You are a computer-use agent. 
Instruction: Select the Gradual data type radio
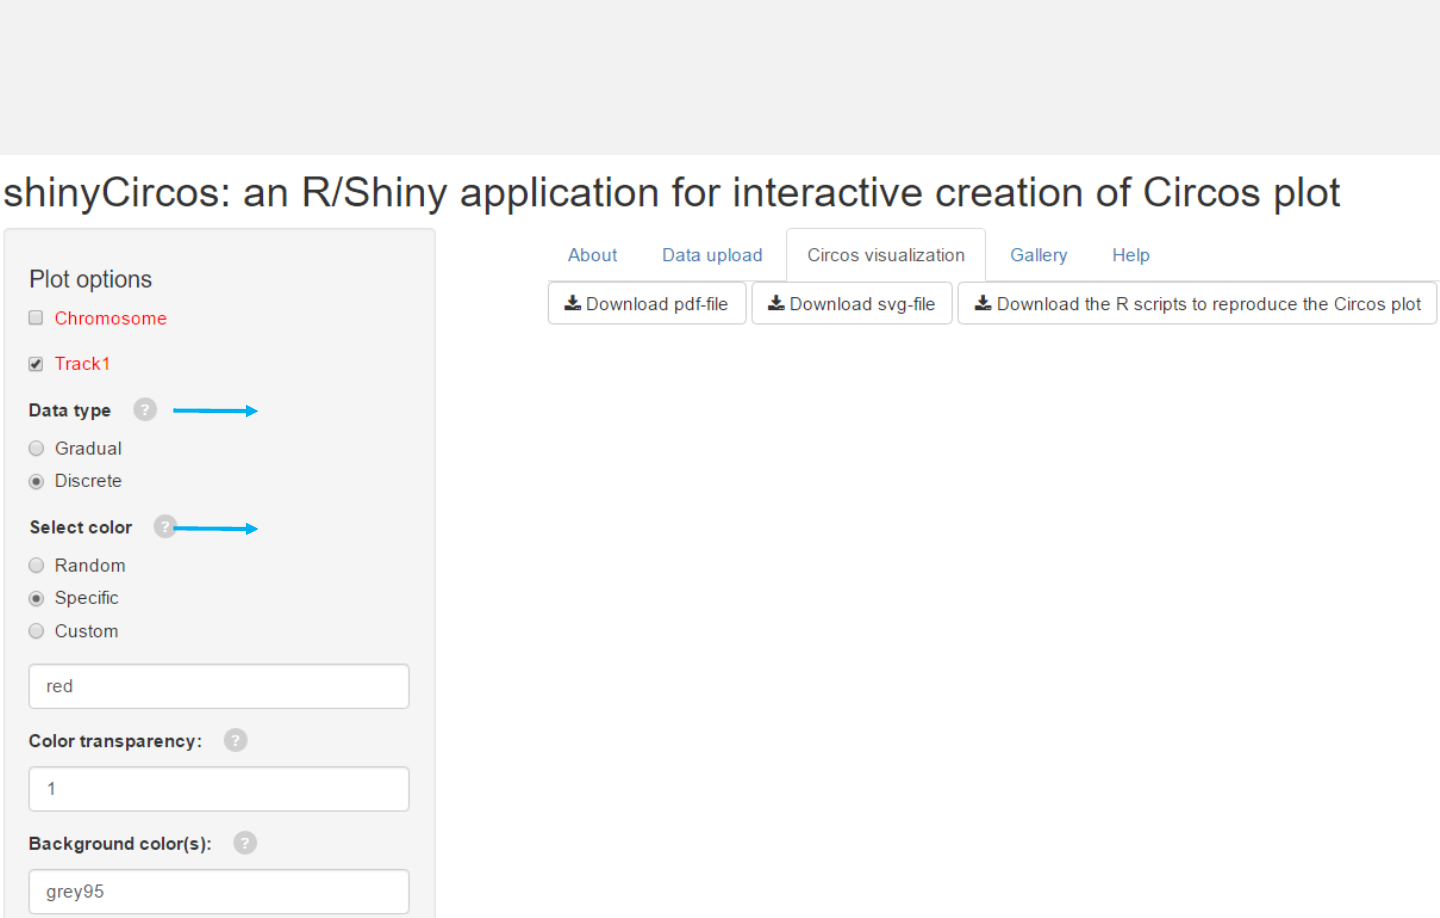tap(36, 448)
